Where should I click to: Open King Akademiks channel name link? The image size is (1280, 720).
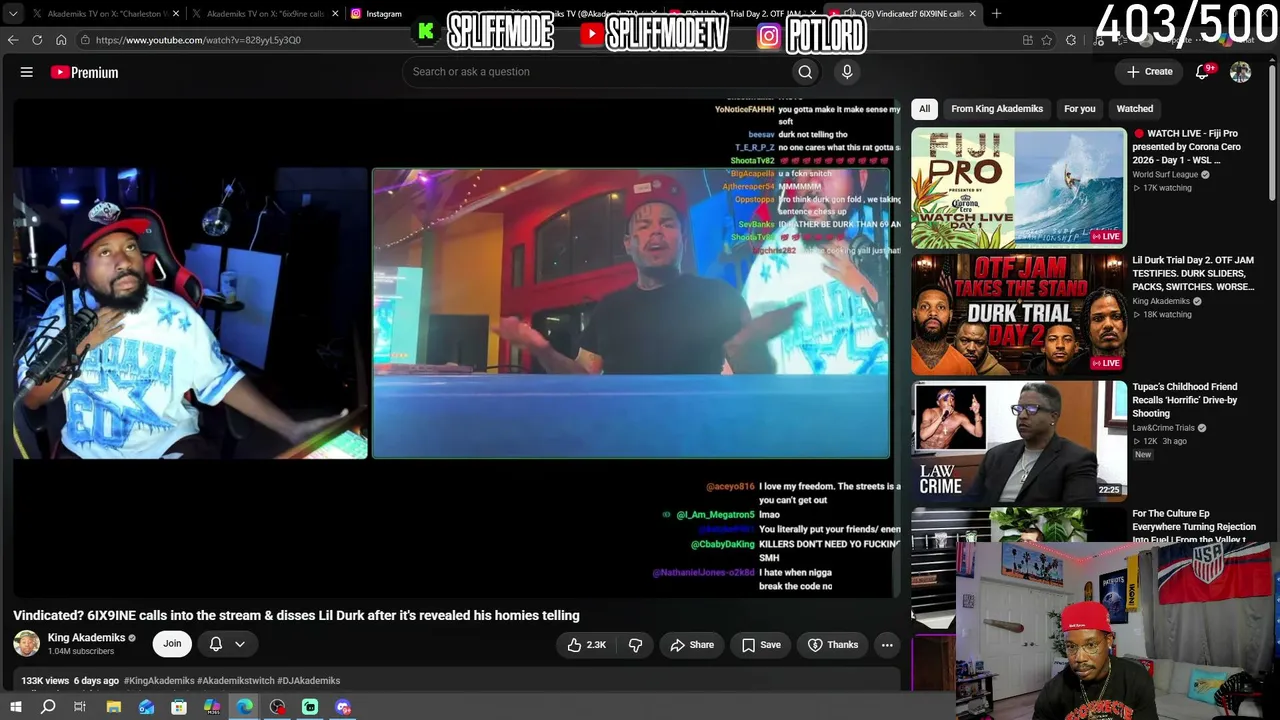click(x=86, y=638)
